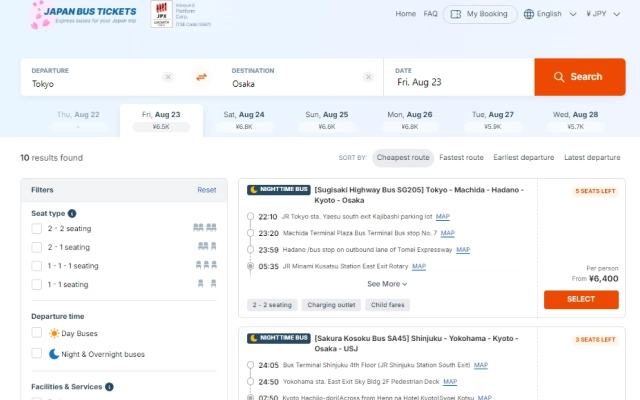
Task: Open the Seat type info icon
Action: point(72,213)
